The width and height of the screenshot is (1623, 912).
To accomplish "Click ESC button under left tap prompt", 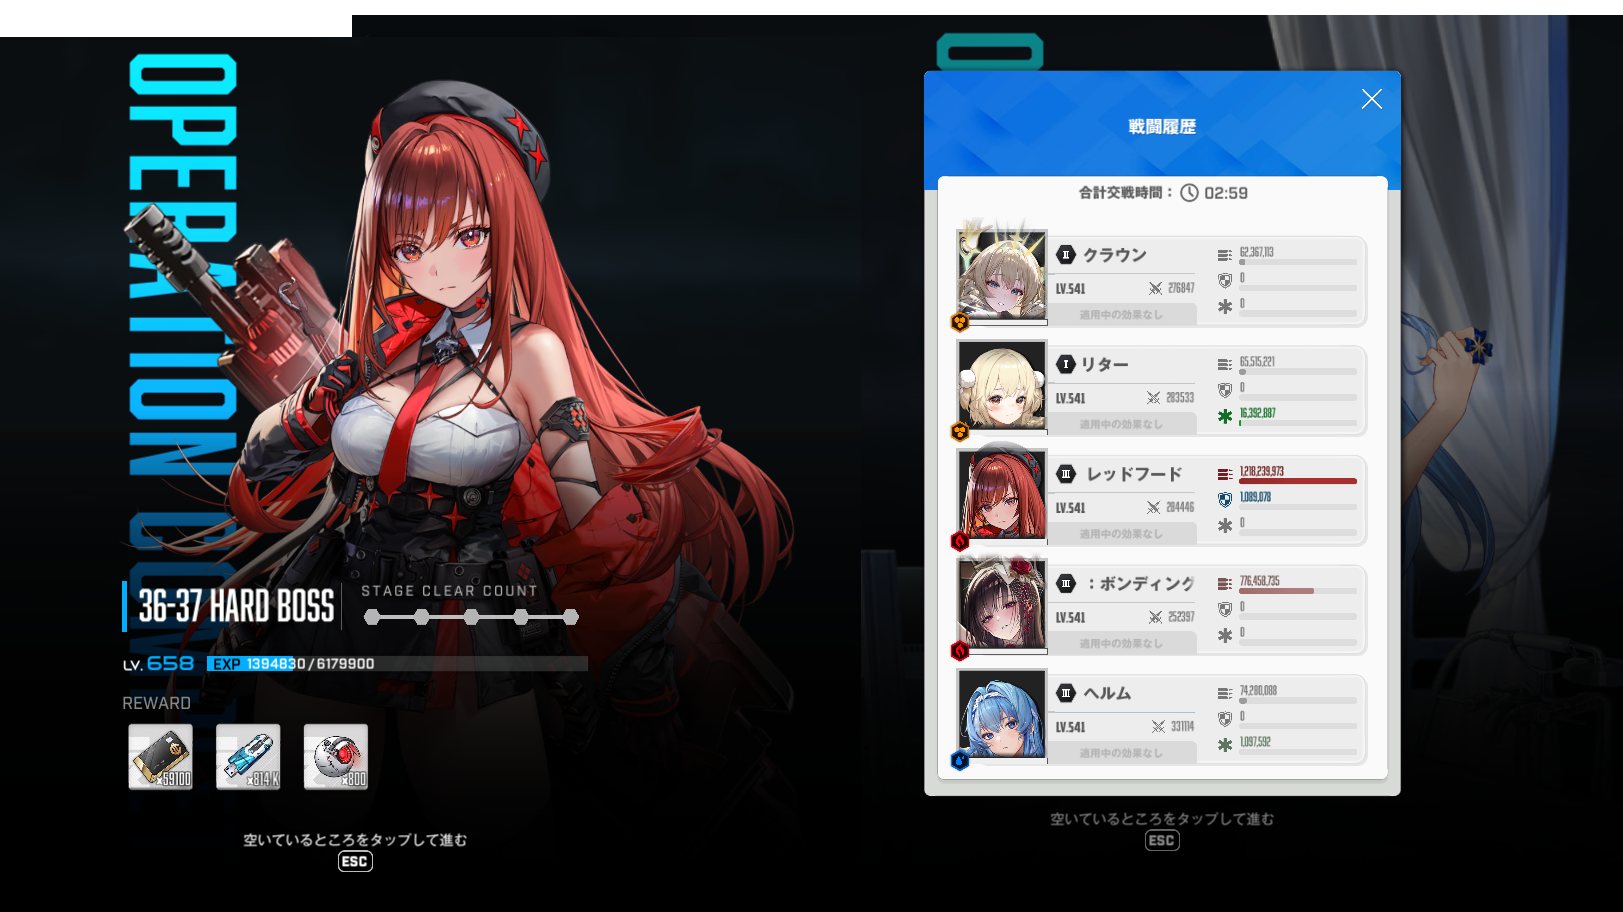I will (x=355, y=861).
